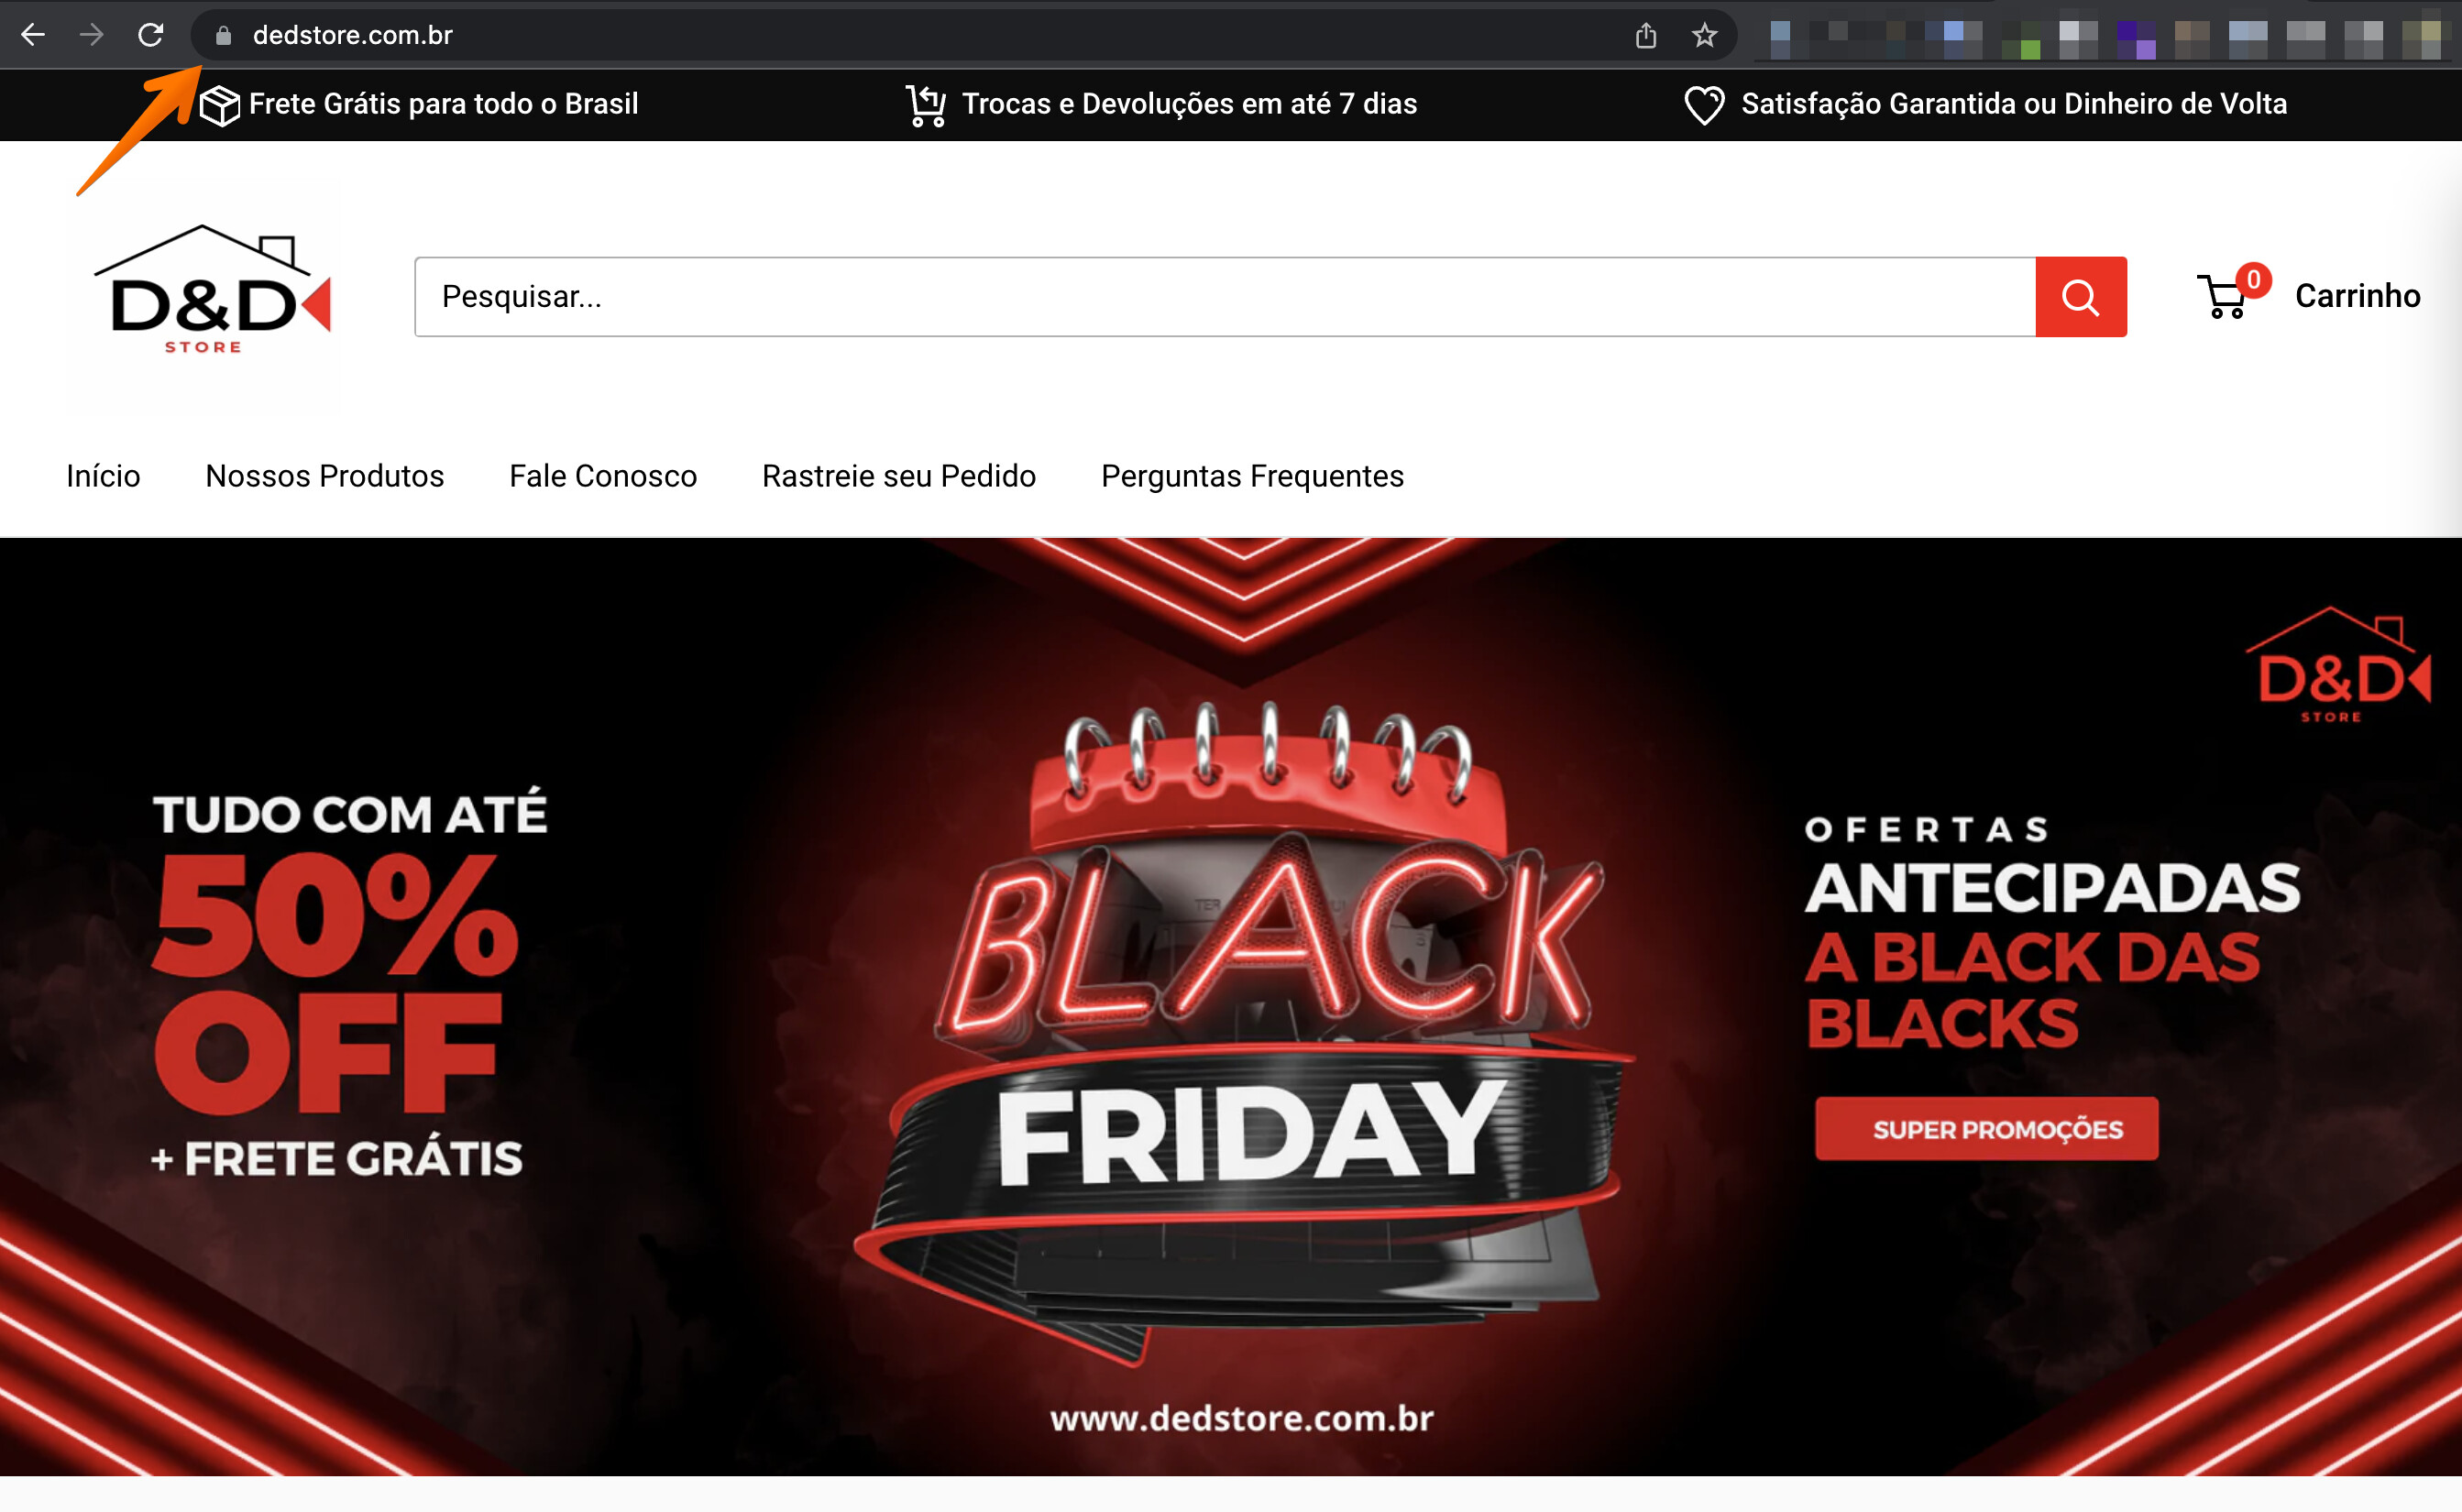Screen dimensions: 2462x1512
Task: Reload the page with the refresh icon
Action: coord(150,35)
